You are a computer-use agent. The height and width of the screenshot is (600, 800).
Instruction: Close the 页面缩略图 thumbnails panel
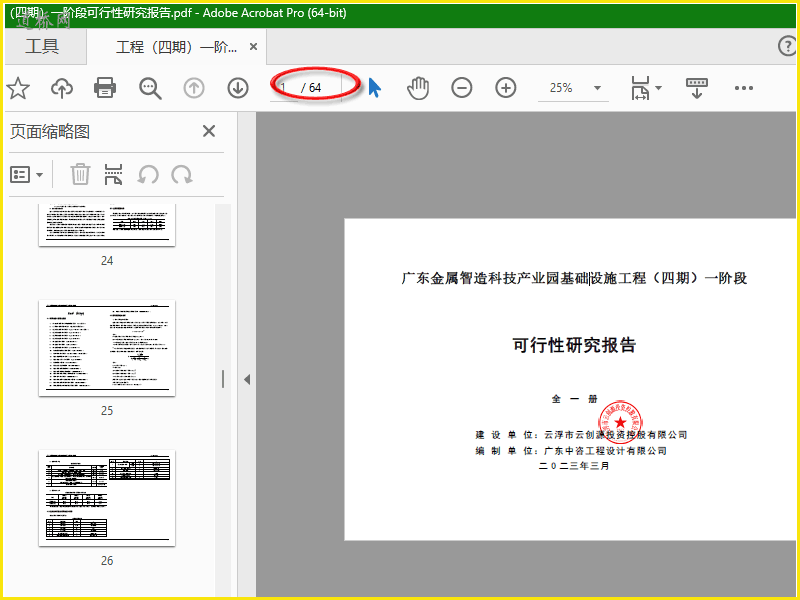click(x=209, y=131)
